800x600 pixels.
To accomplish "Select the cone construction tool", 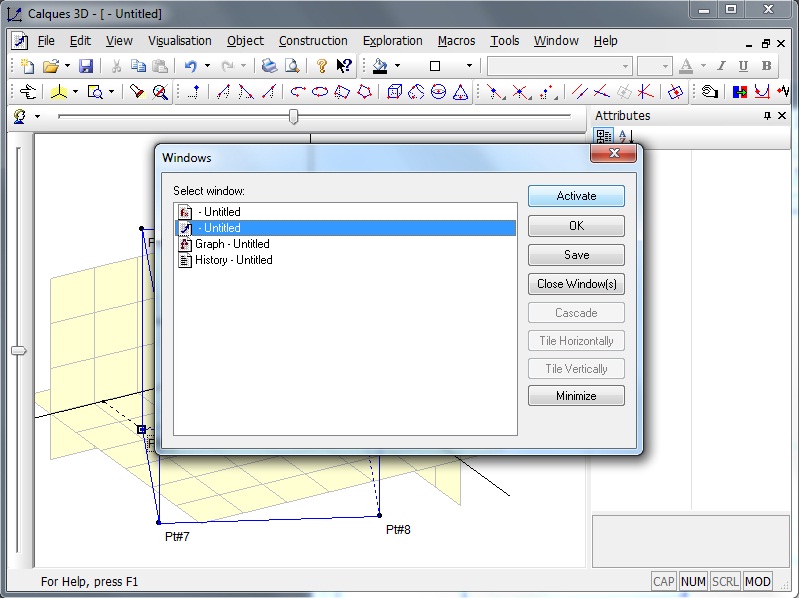I will [x=460, y=92].
